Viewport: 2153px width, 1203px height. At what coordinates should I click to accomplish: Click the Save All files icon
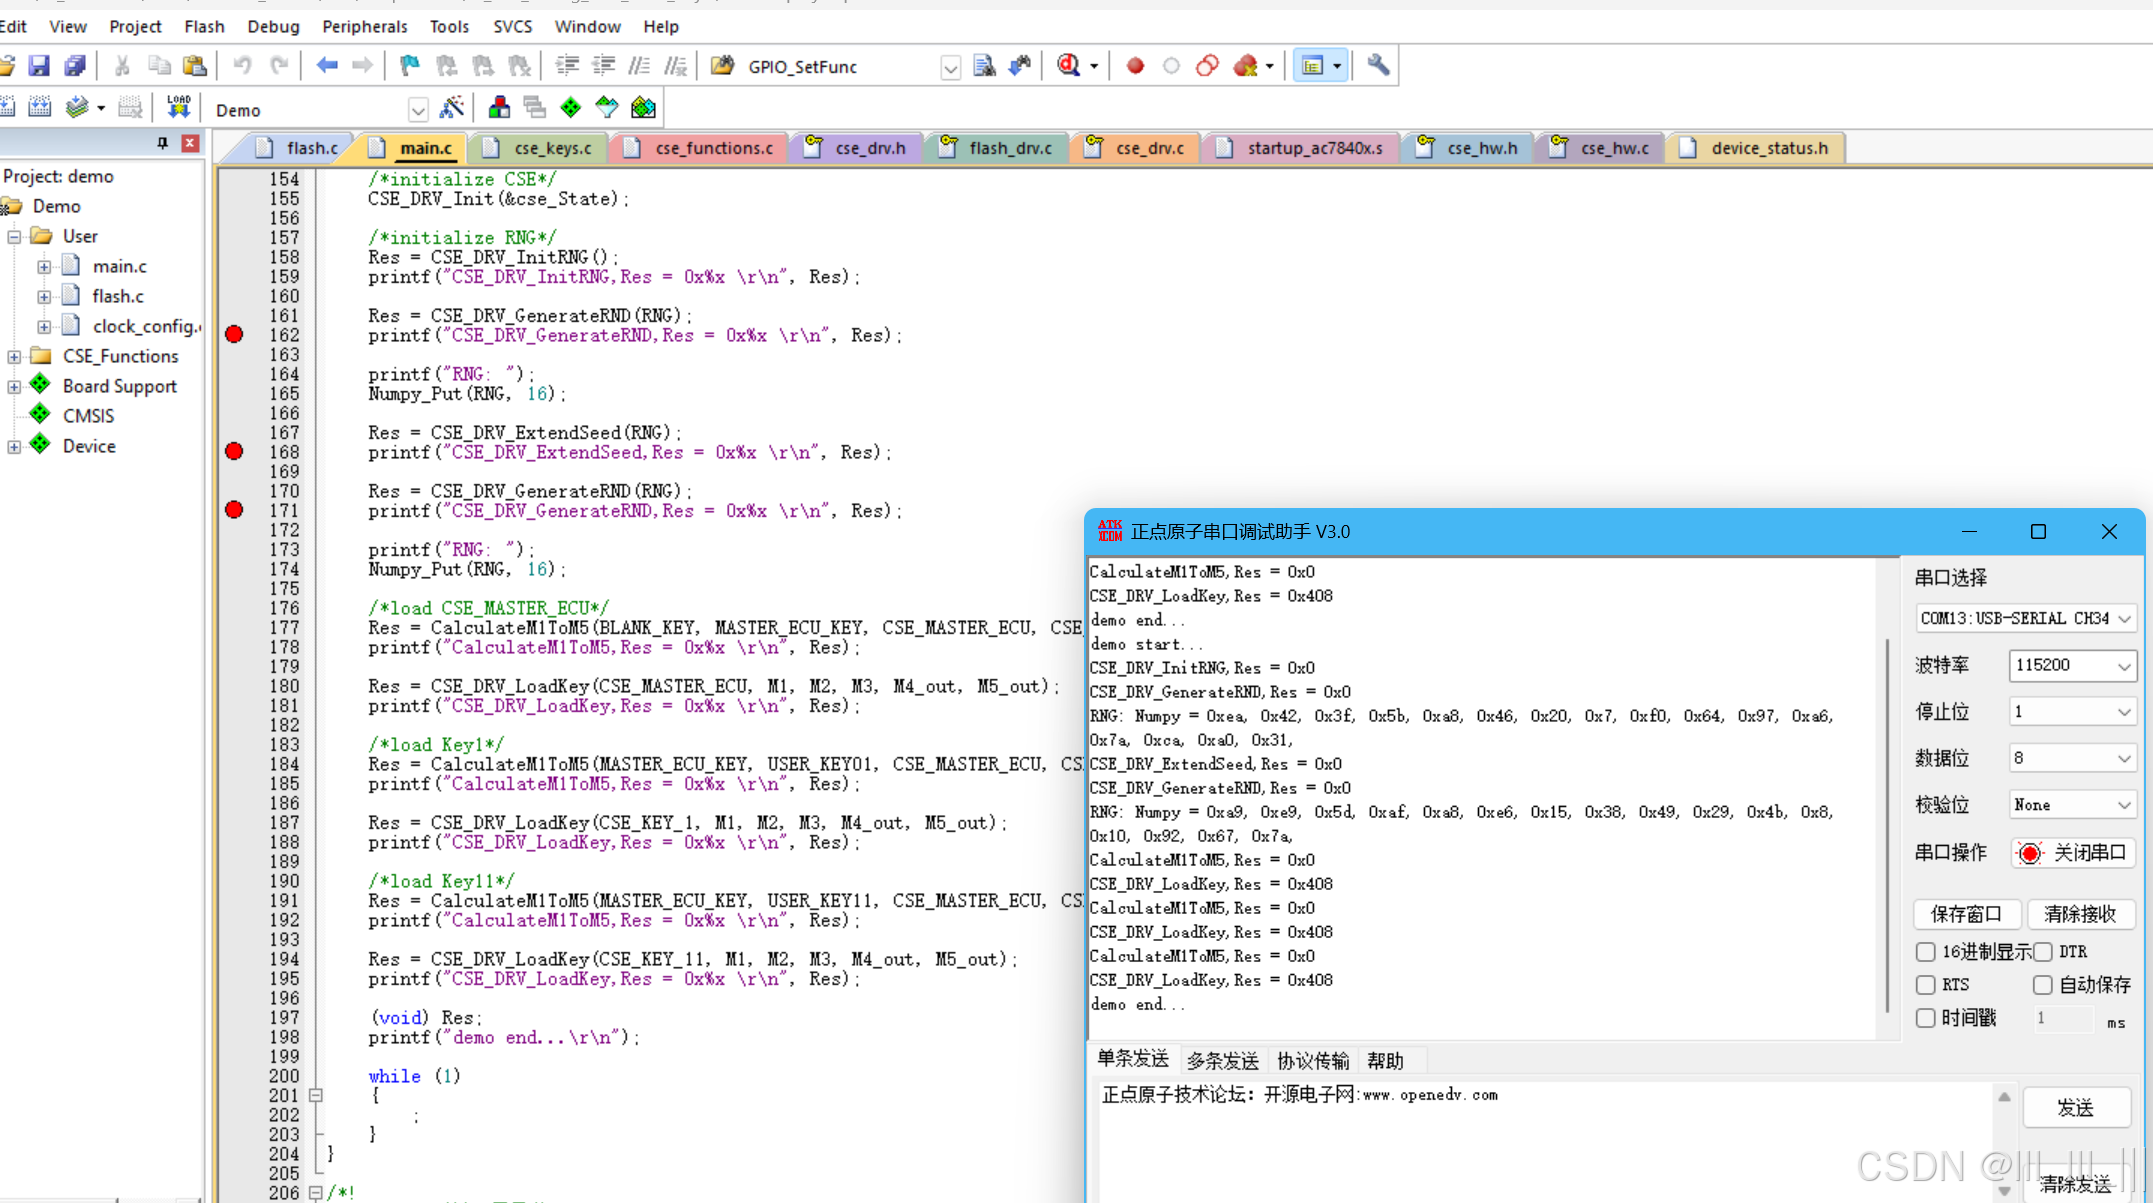75,66
